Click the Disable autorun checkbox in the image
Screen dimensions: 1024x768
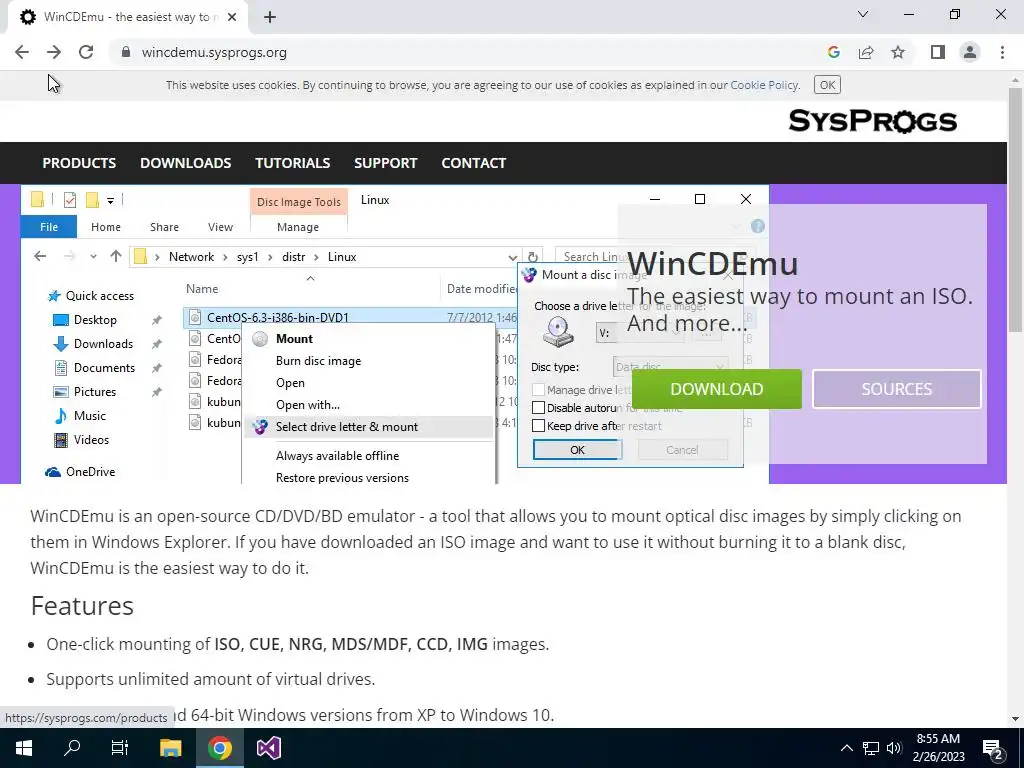pyautogui.click(x=538, y=408)
